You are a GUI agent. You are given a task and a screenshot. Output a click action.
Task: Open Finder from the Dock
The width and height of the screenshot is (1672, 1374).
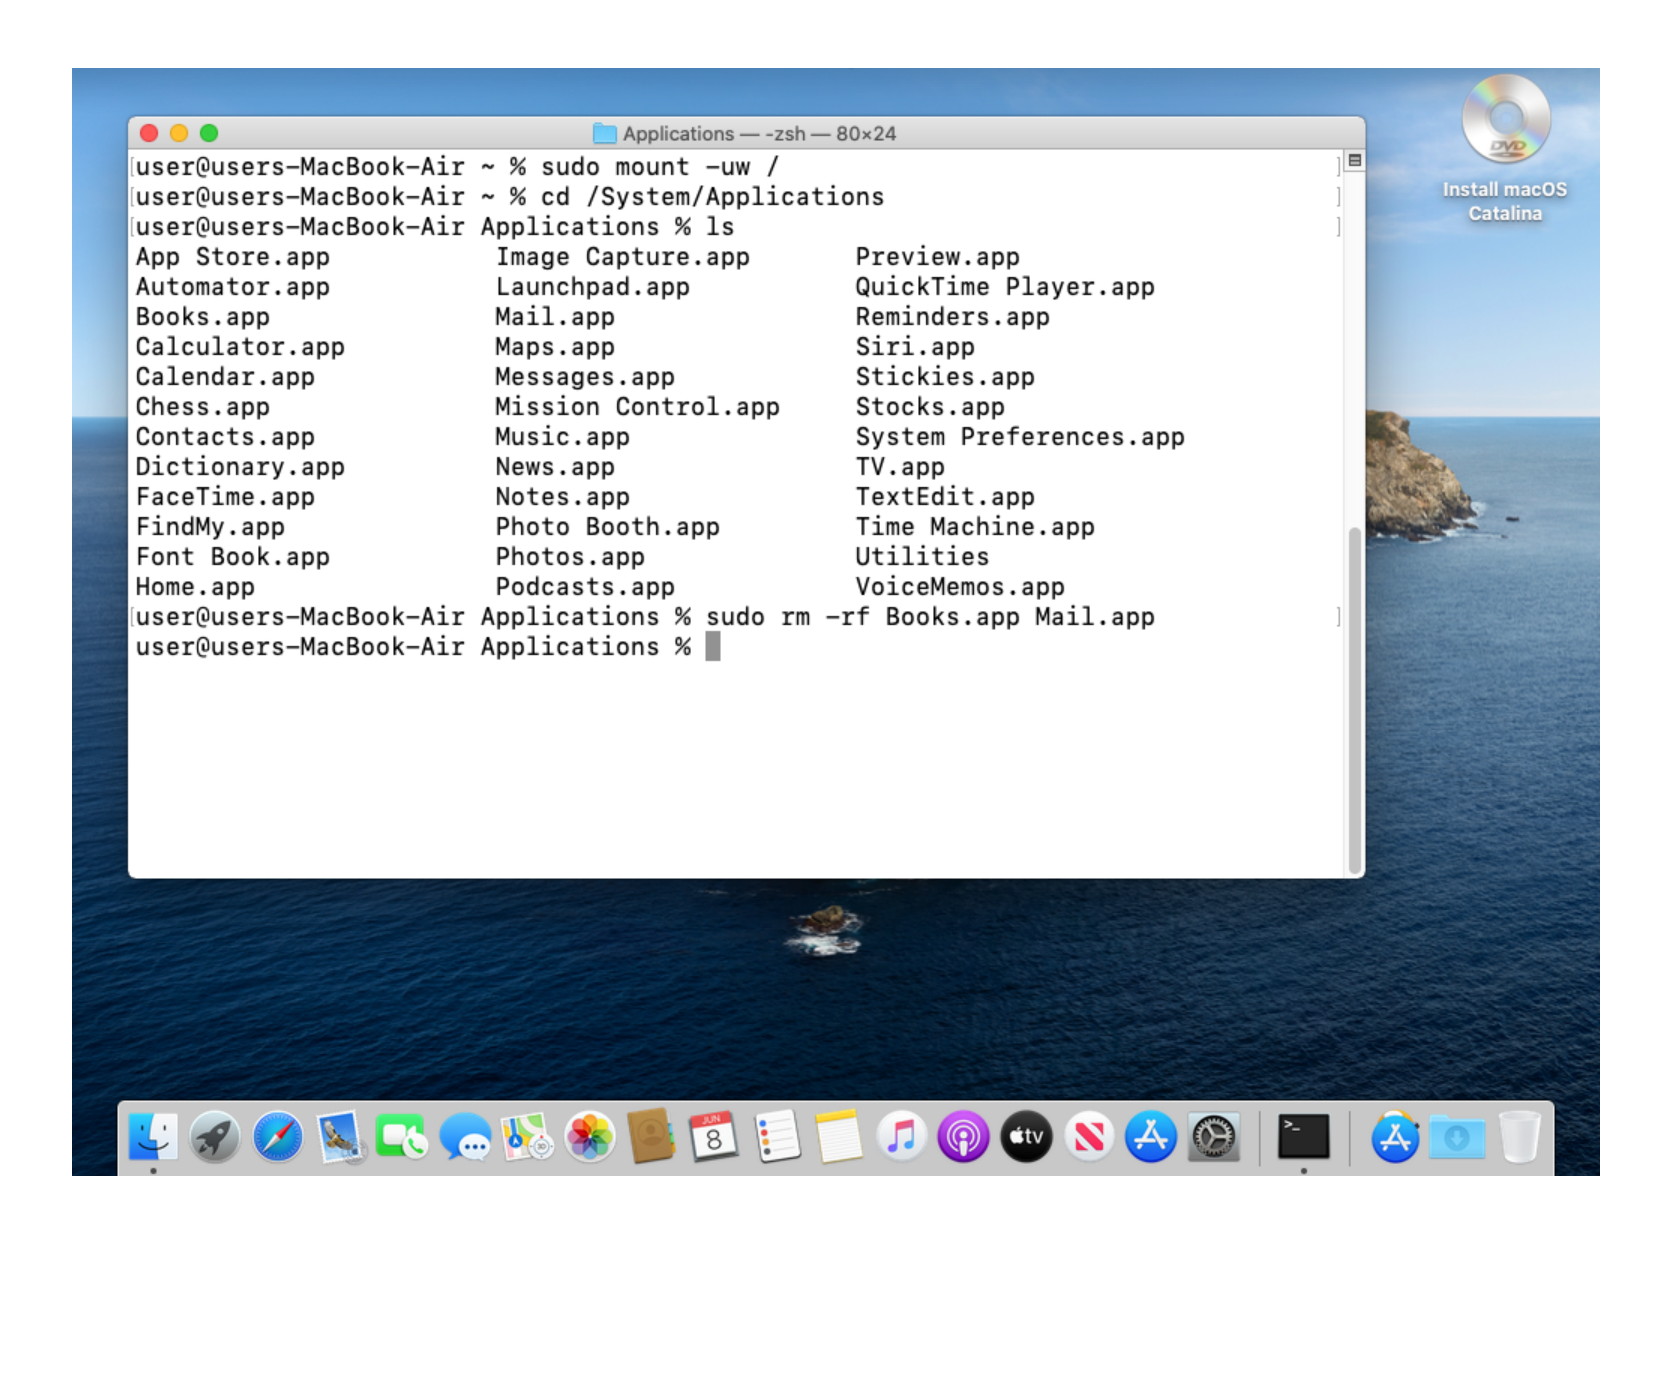click(x=153, y=1137)
